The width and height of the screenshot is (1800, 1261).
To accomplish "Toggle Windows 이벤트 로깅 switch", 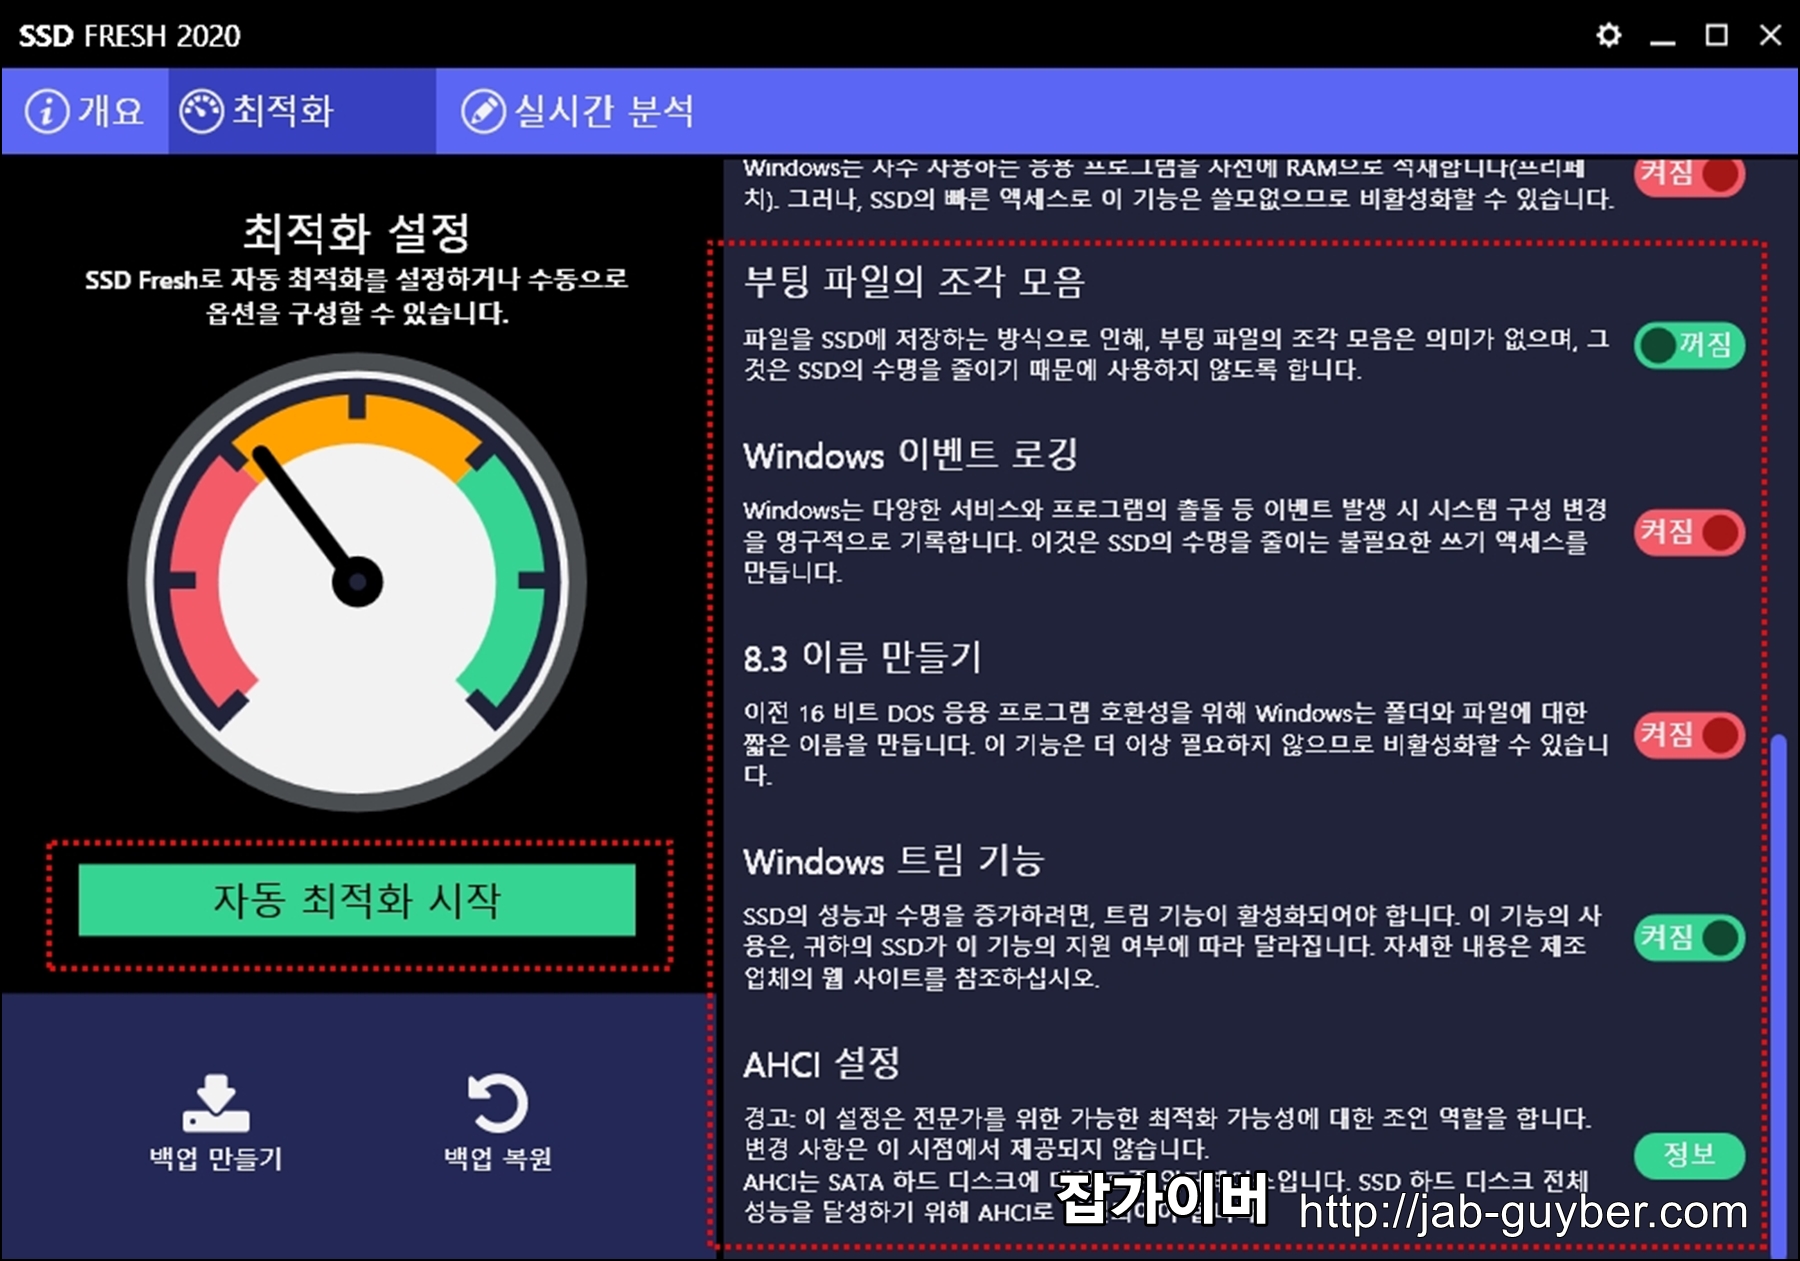I will pyautogui.click(x=1689, y=532).
